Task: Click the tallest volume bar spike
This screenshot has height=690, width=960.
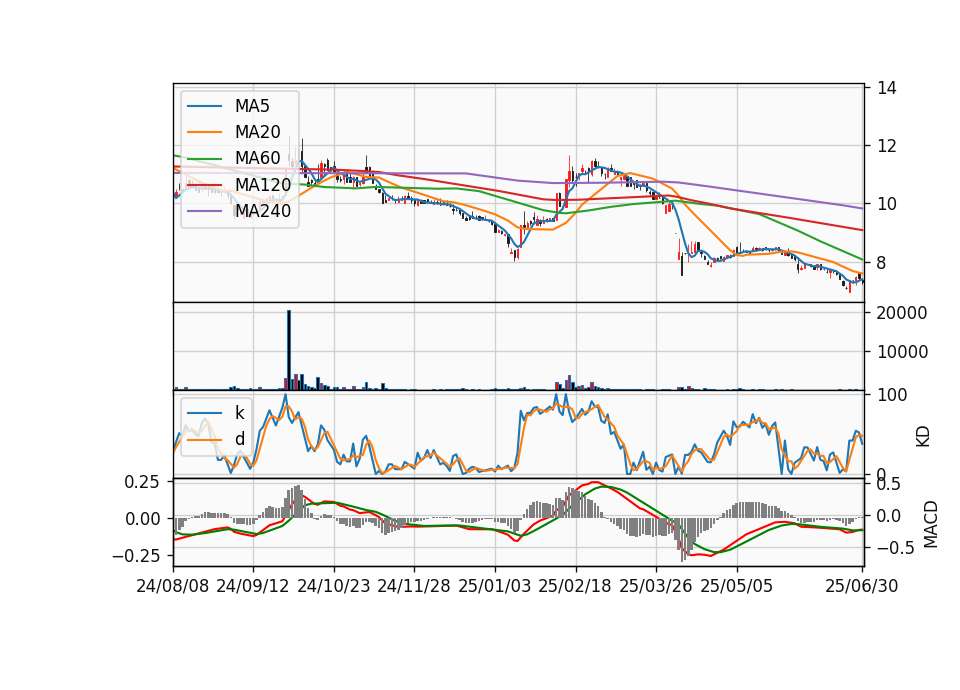Action: 289,350
